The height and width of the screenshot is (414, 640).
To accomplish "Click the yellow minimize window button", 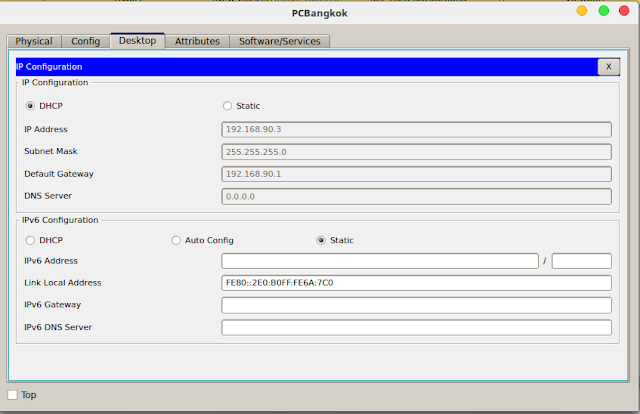I will coord(582,11).
